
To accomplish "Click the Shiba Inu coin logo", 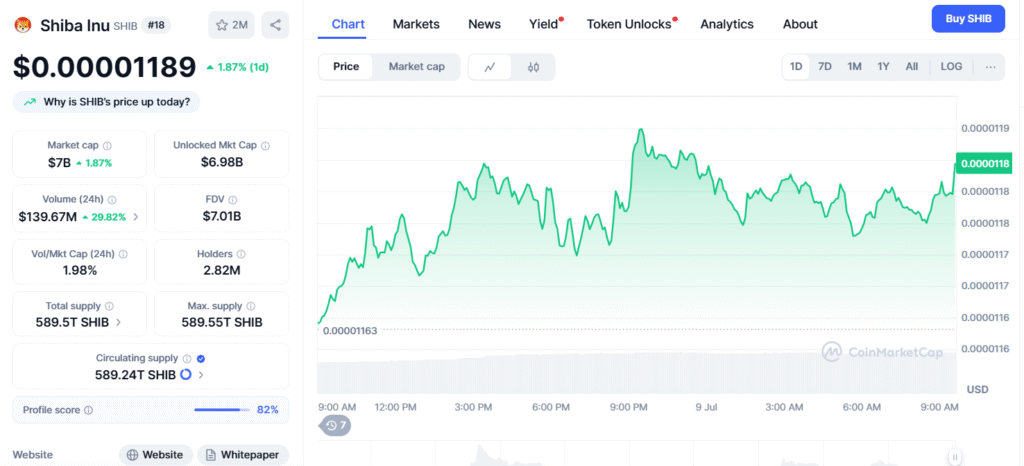I will click(23, 25).
